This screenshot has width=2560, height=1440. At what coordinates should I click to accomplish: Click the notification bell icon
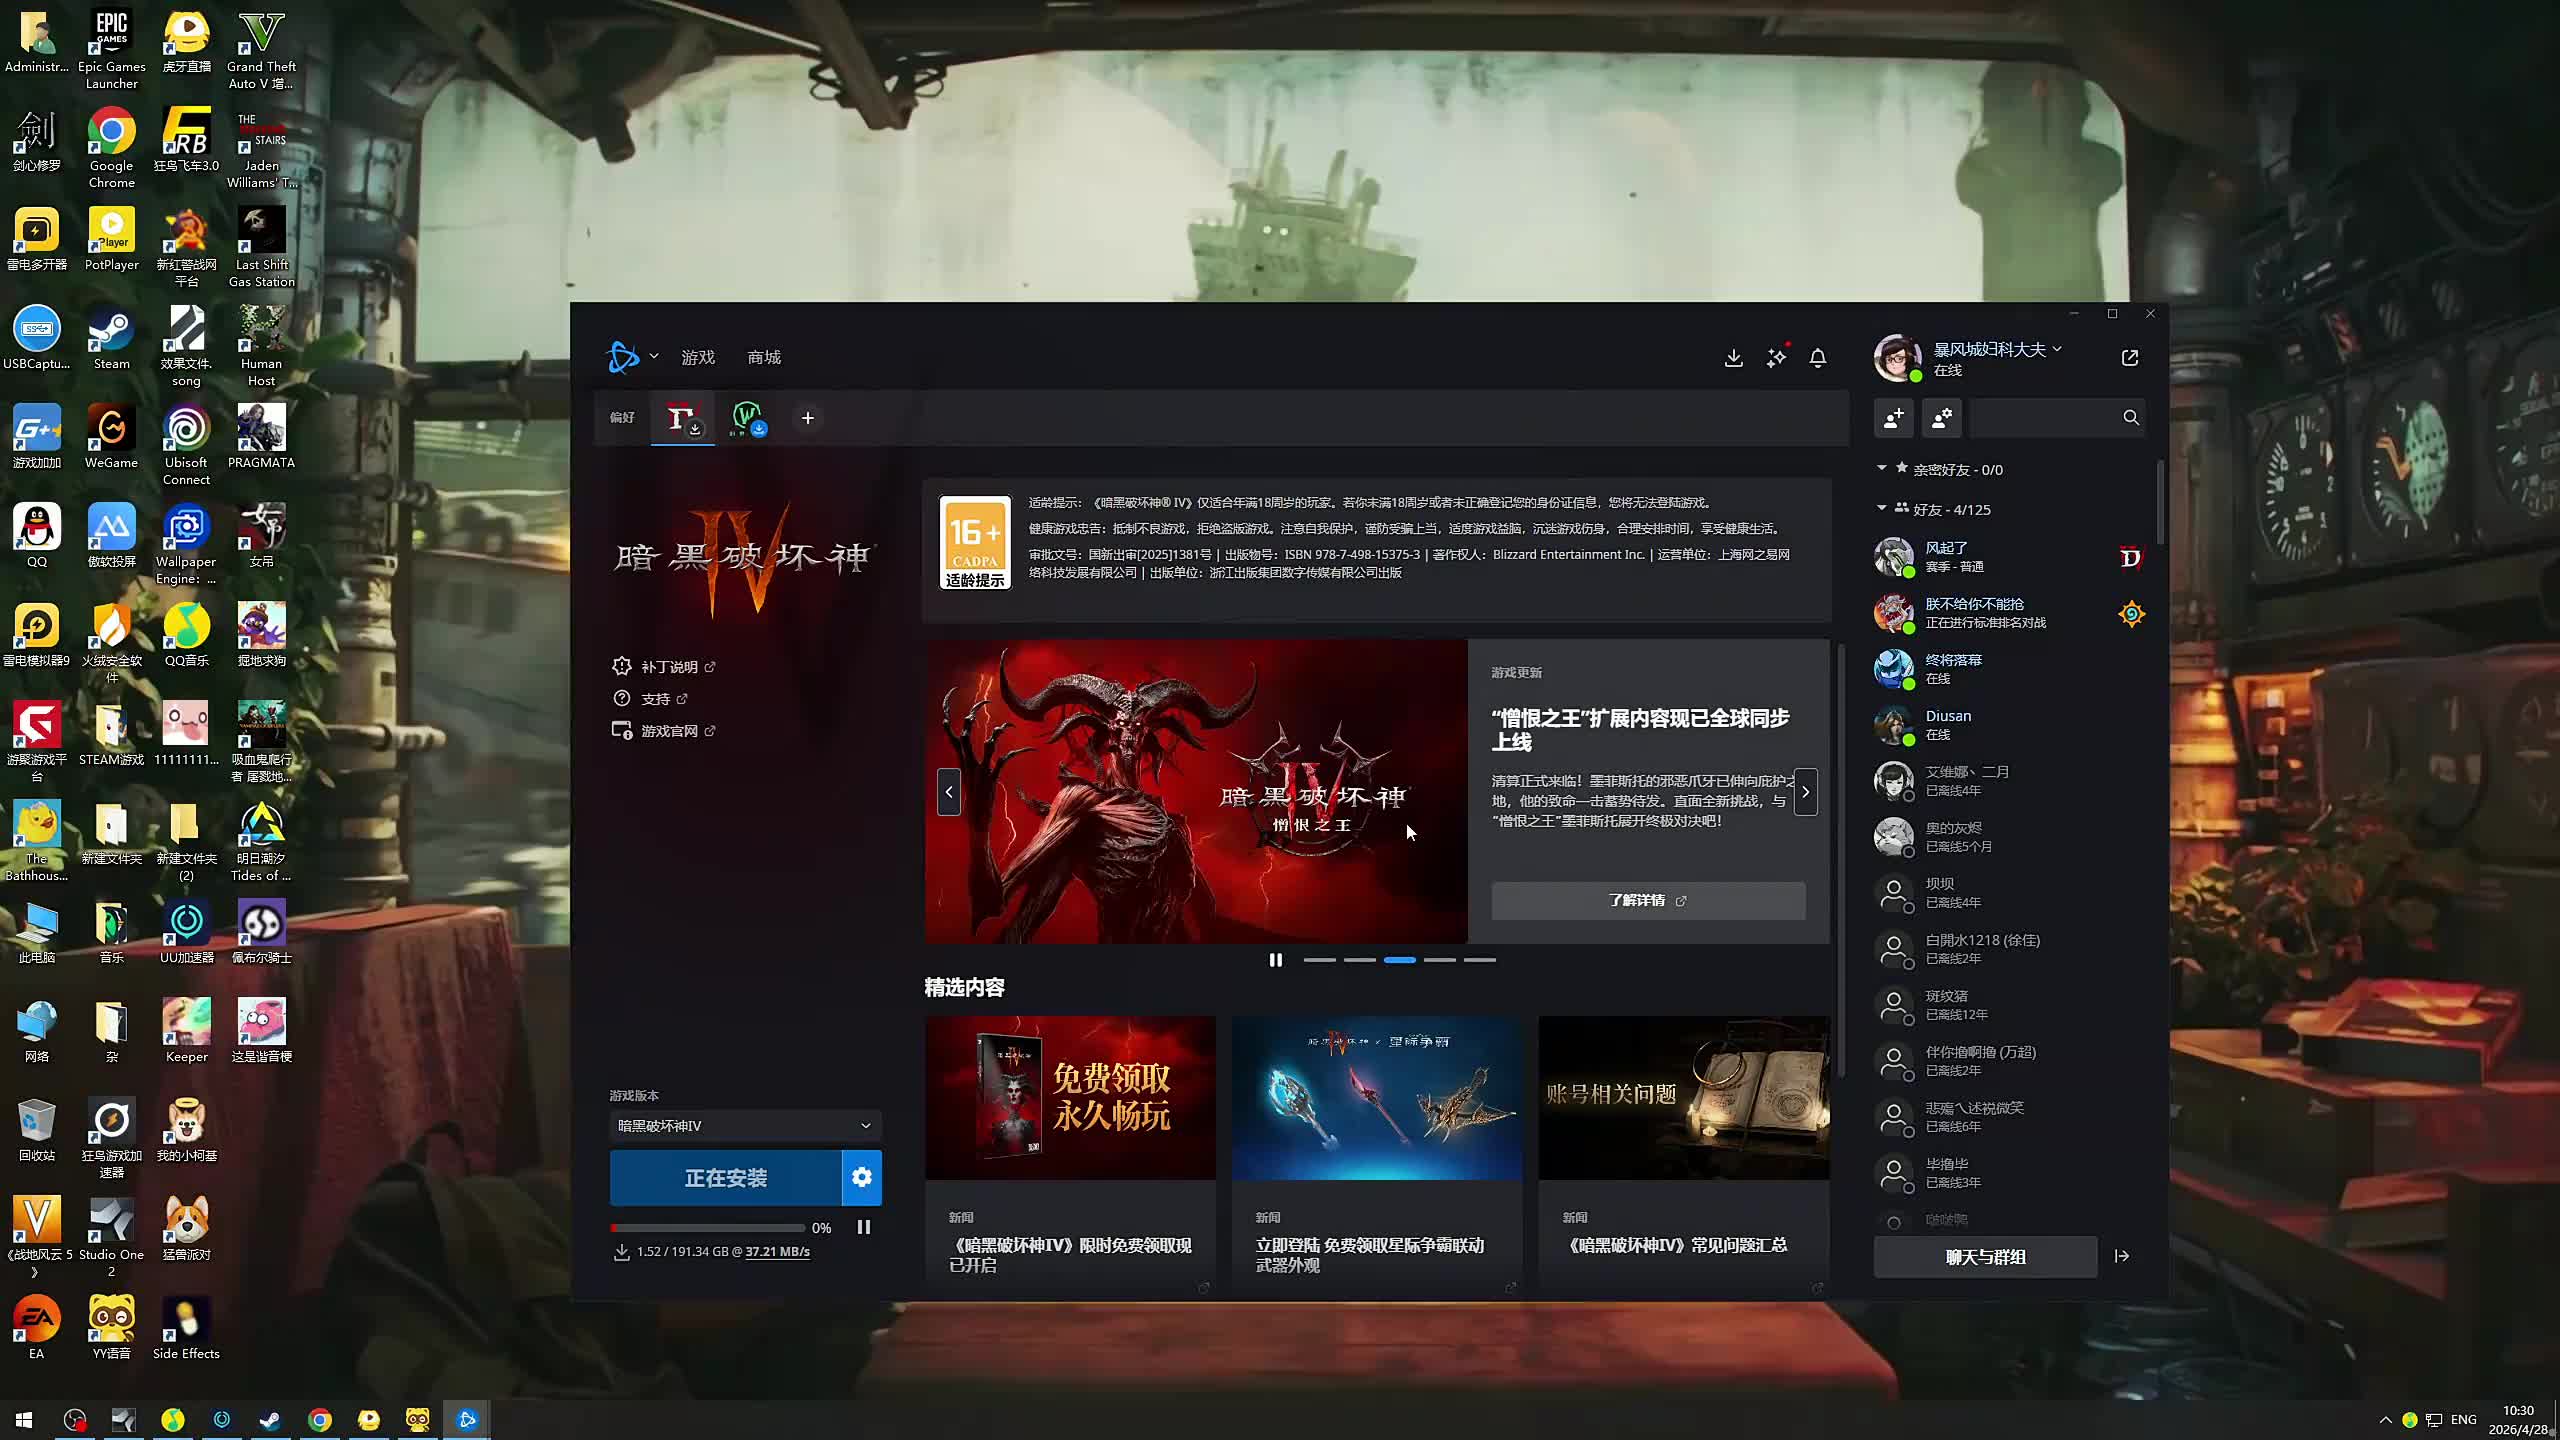tap(1817, 358)
